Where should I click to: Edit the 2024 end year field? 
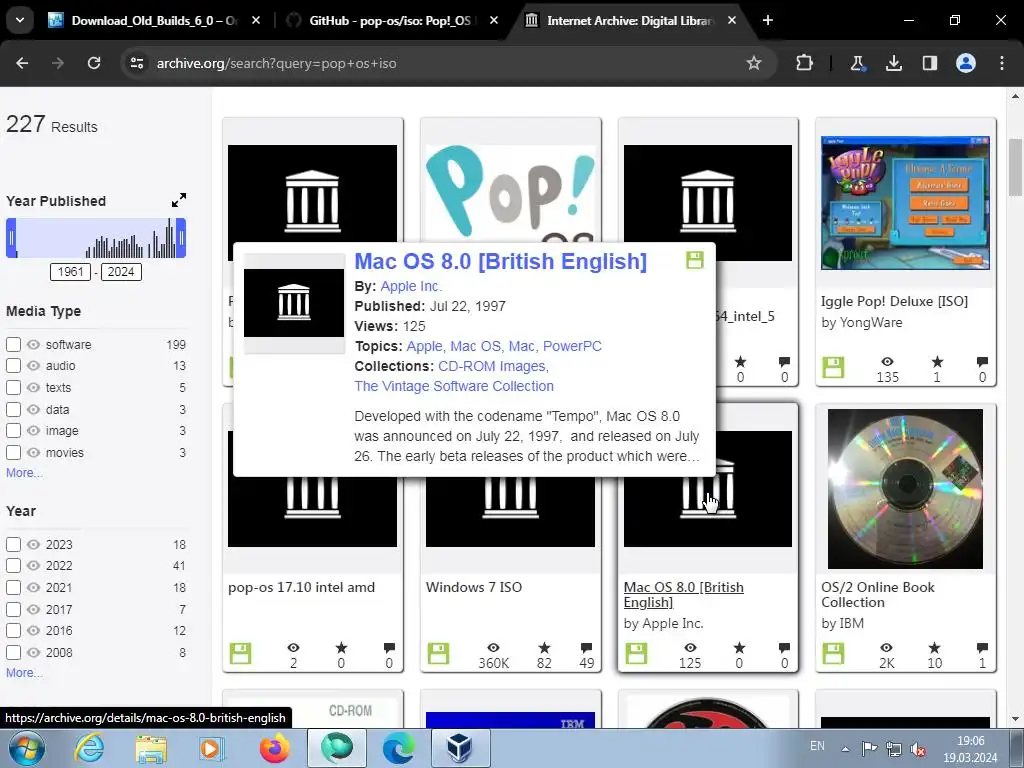pyautogui.click(x=121, y=272)
